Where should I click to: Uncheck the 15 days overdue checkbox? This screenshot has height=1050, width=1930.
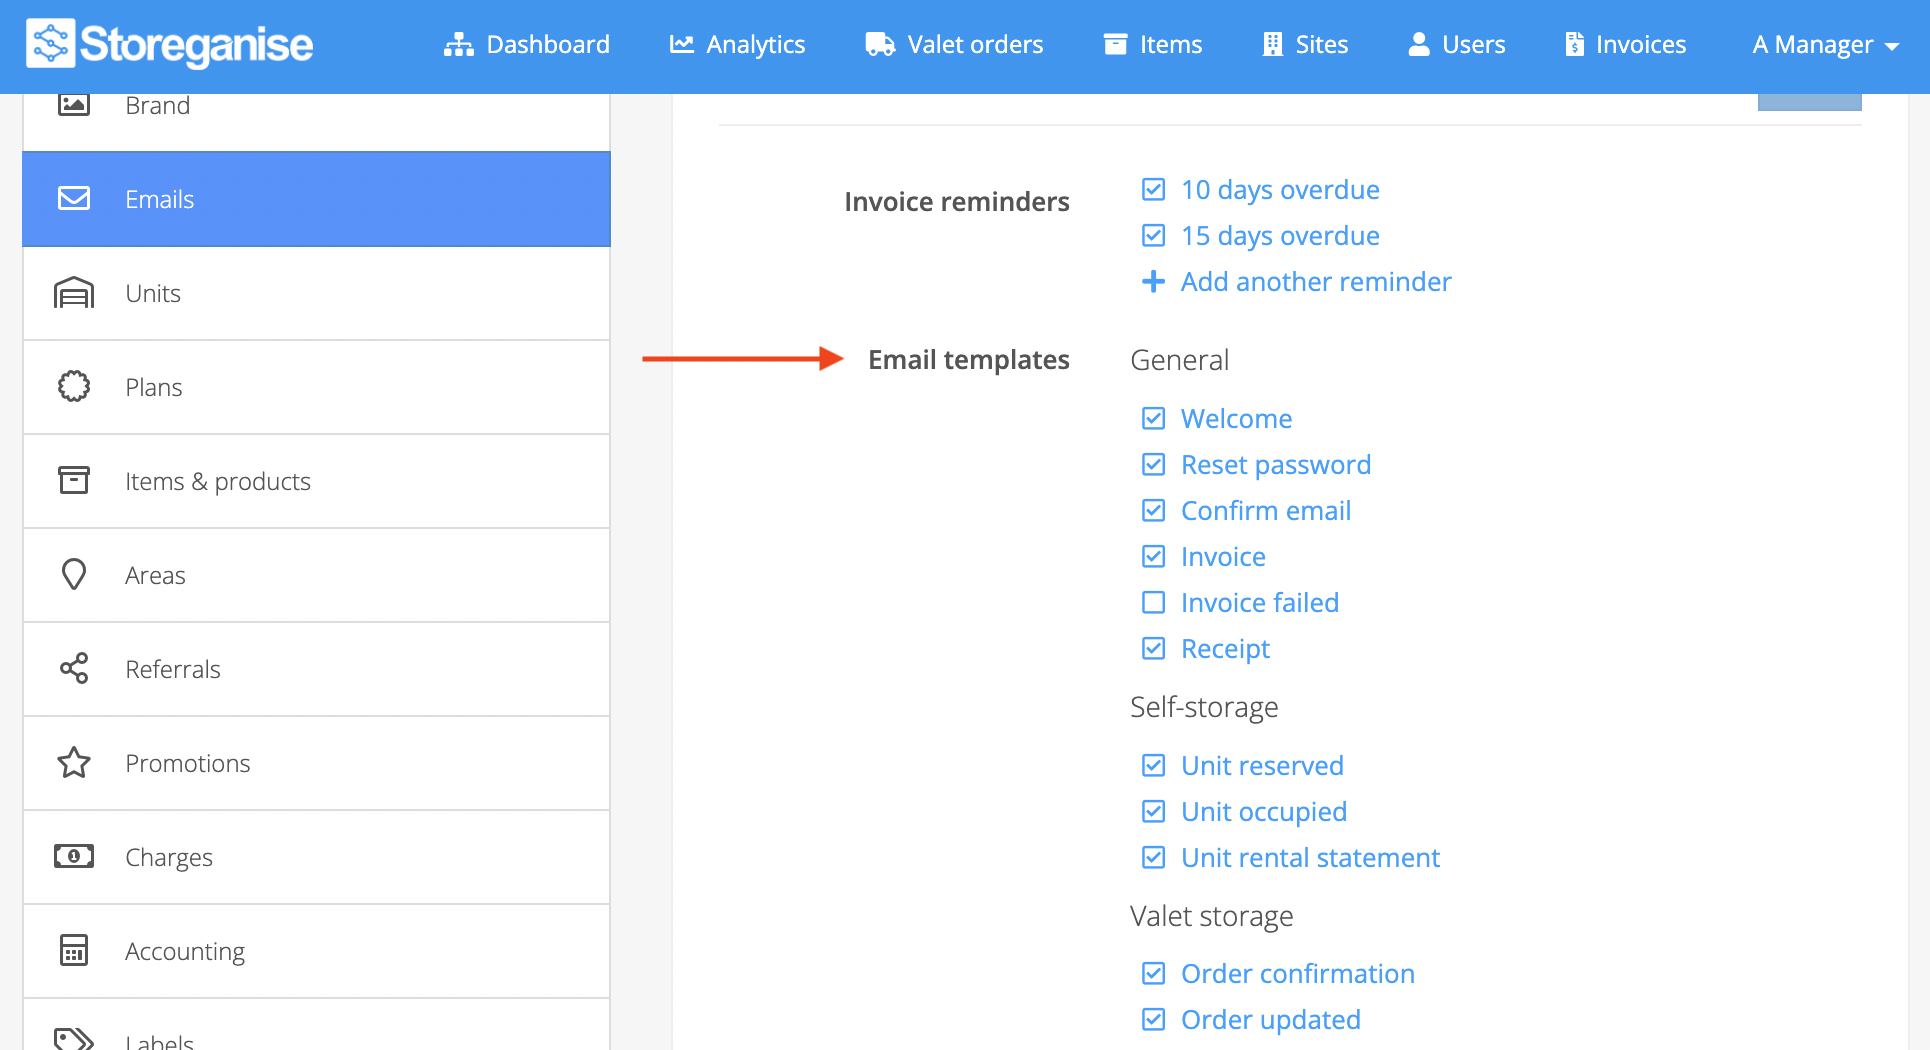1153,236
